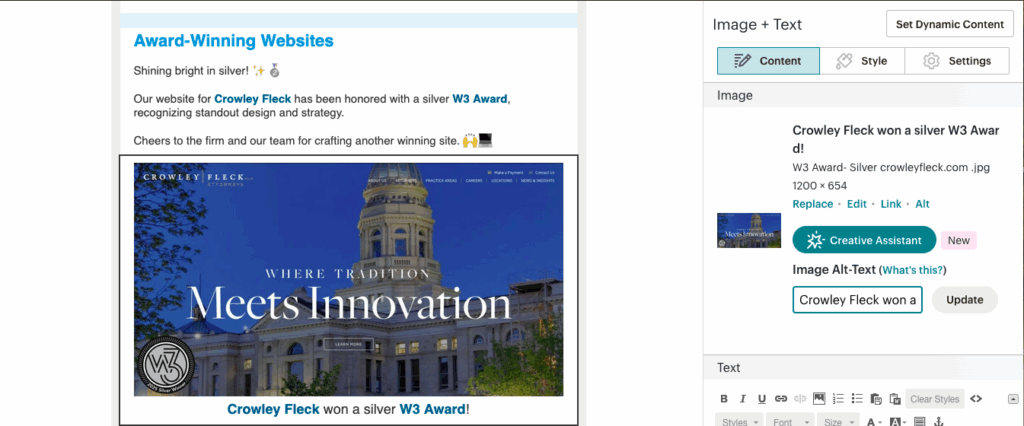Click the 1200 × 654 dimensions text
Viewport: 1024px width, 426px height.
coord(820,186)
